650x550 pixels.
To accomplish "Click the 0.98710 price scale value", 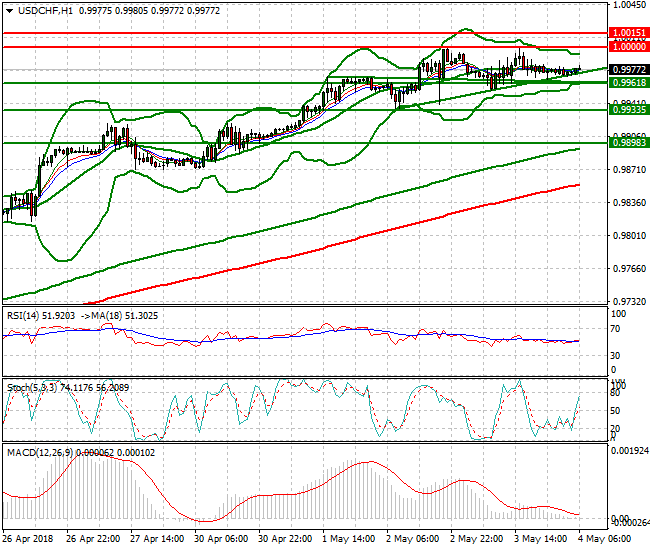I will (629, 170).
